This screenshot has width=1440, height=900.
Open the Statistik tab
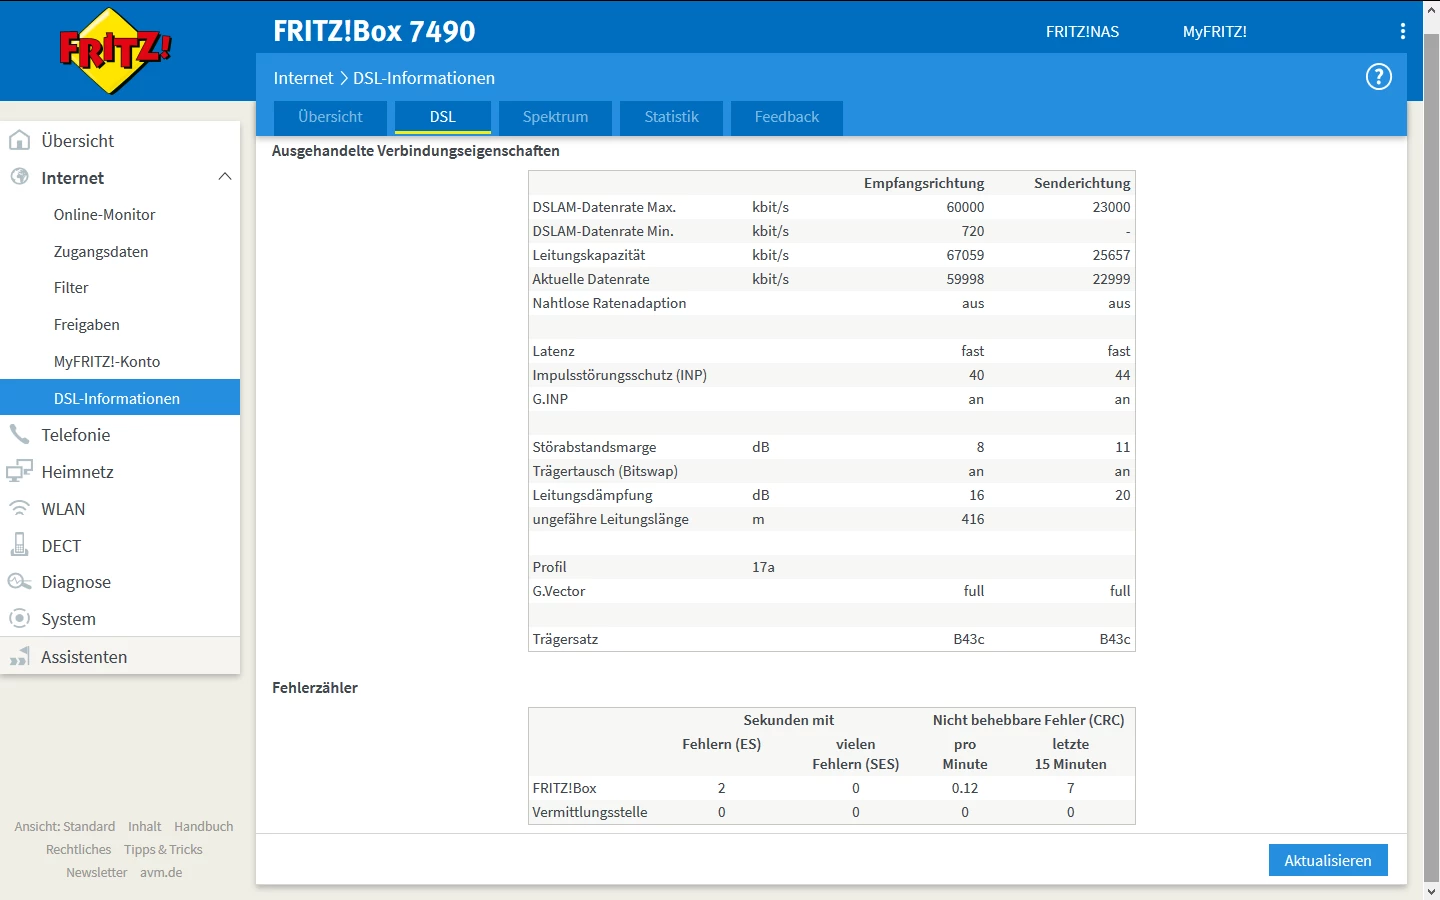tap(671, 117)
